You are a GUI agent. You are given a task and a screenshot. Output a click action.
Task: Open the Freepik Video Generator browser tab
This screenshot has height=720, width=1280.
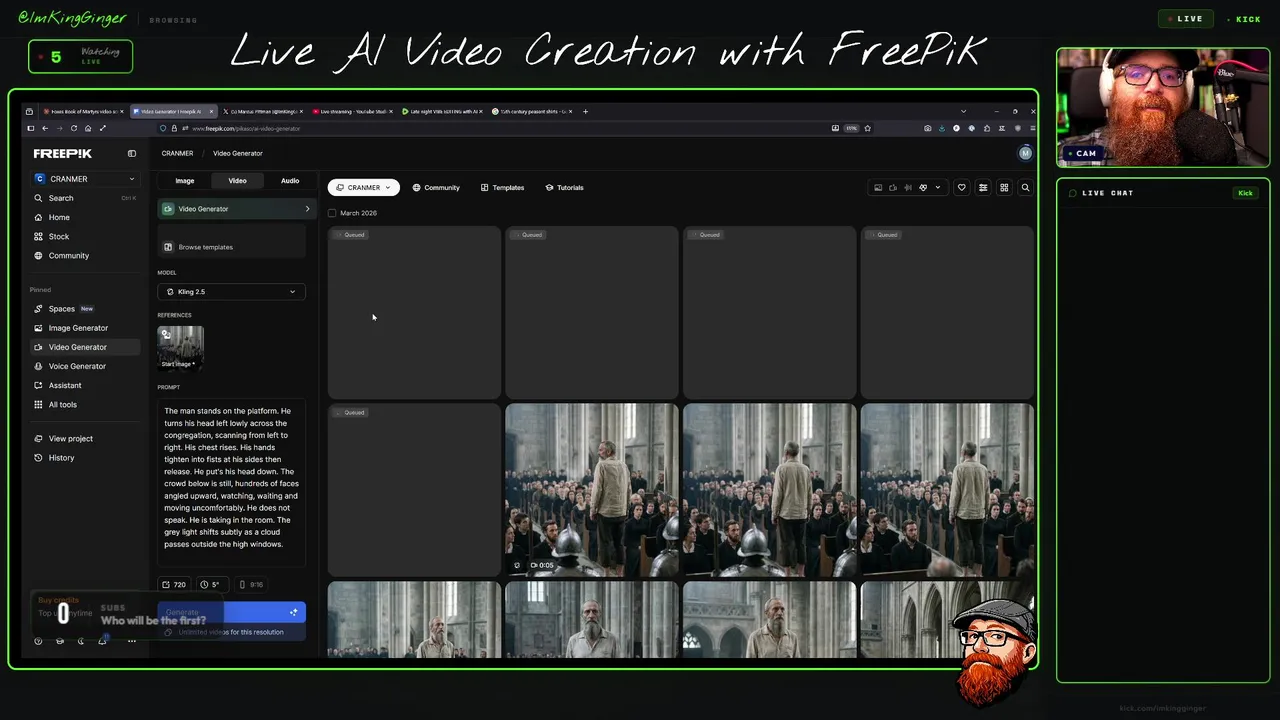(x=173, y=111)
